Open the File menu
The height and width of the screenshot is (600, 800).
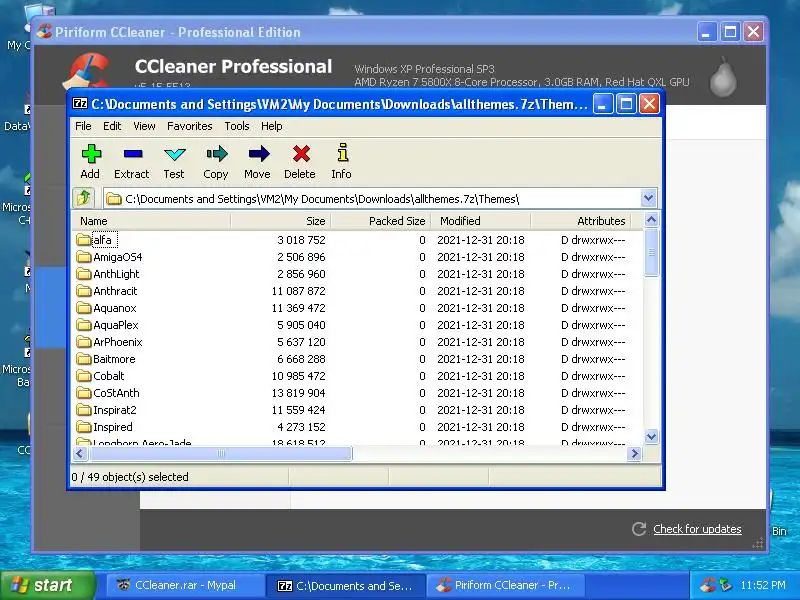click(x=83, y=126)
